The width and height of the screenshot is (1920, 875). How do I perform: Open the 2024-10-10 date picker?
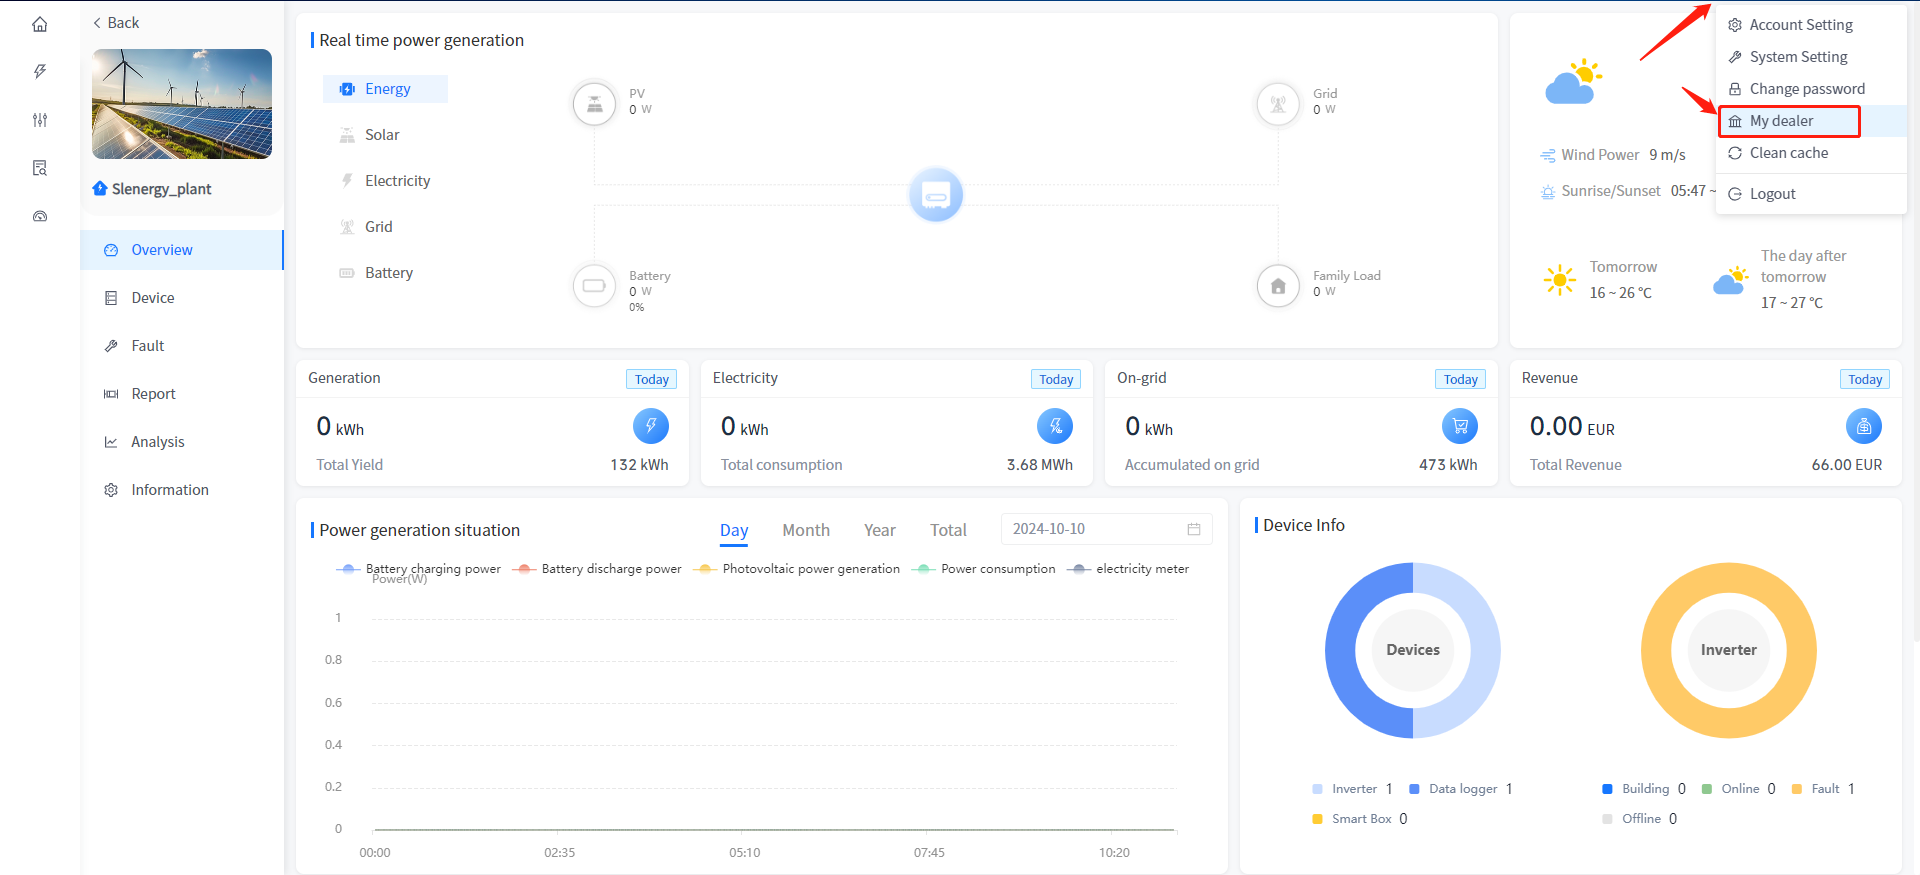(1106, 529)
